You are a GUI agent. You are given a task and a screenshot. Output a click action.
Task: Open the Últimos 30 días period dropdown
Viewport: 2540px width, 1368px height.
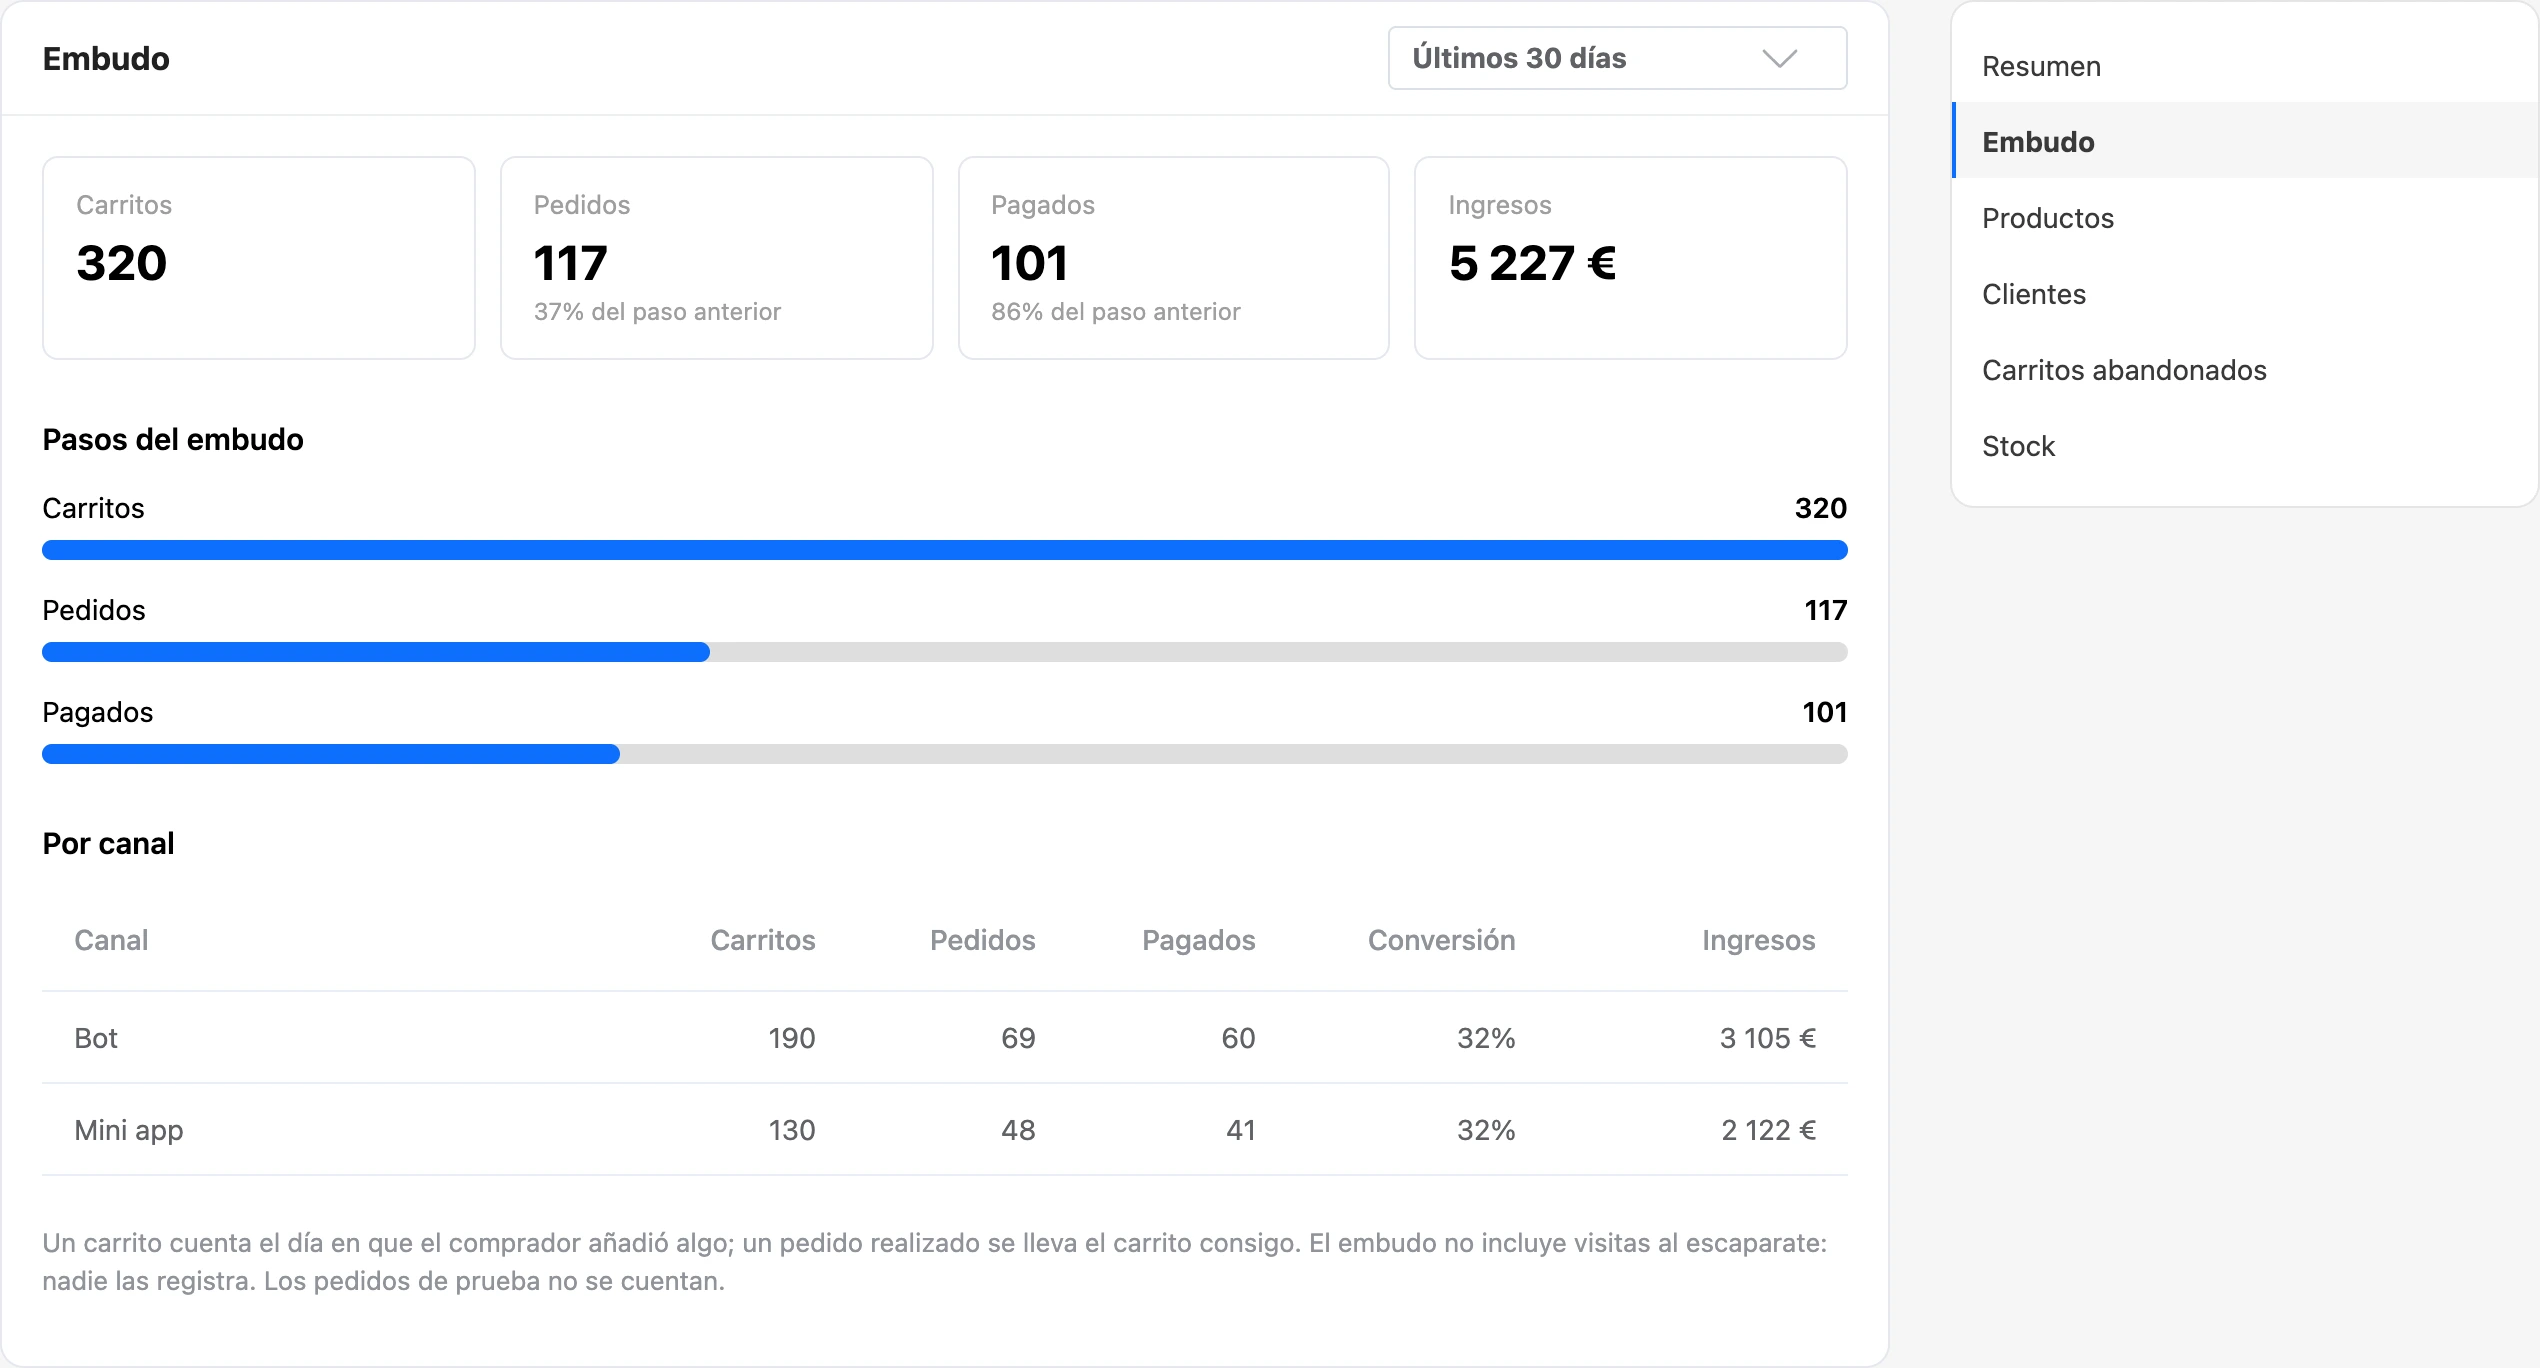(x=1617, y=58)
